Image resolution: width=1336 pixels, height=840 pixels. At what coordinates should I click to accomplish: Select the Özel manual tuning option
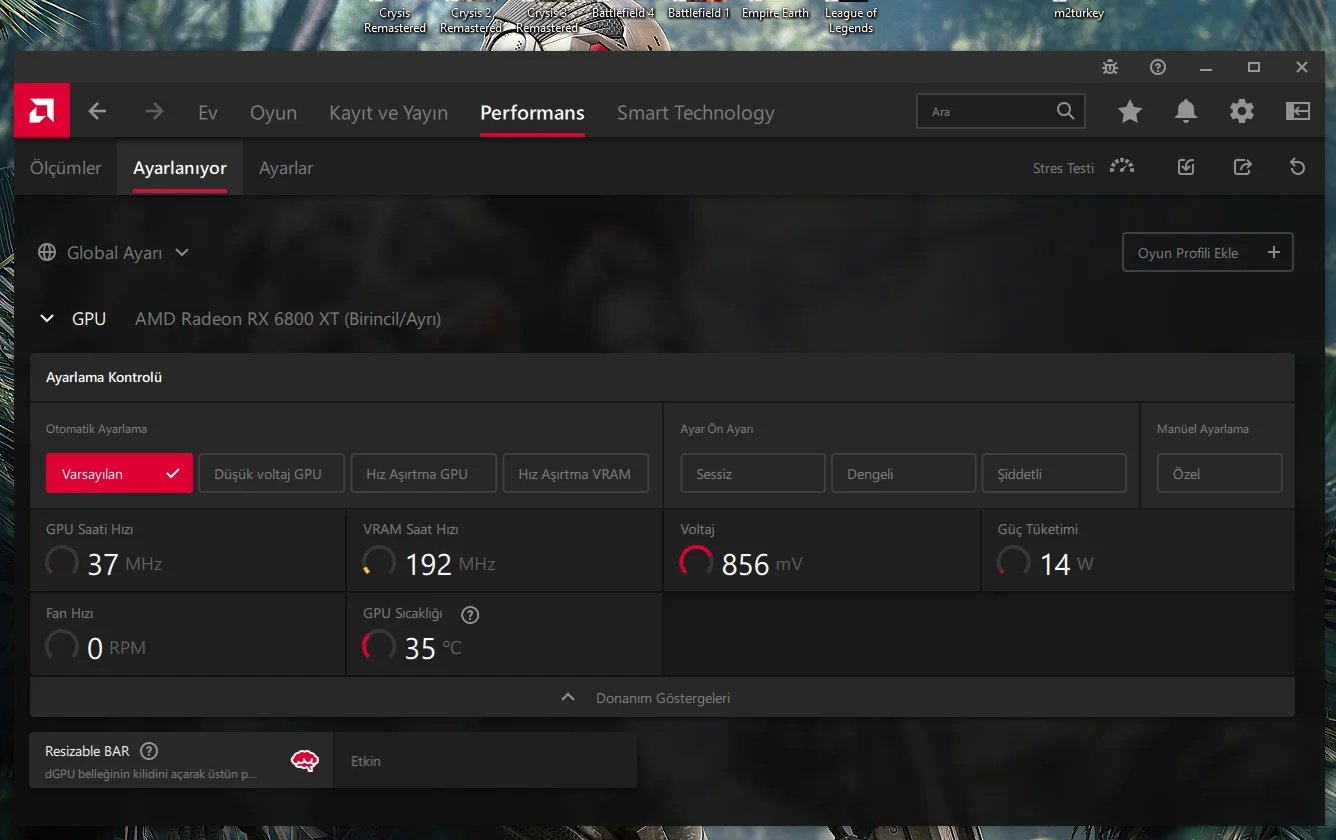[1220, 473]
